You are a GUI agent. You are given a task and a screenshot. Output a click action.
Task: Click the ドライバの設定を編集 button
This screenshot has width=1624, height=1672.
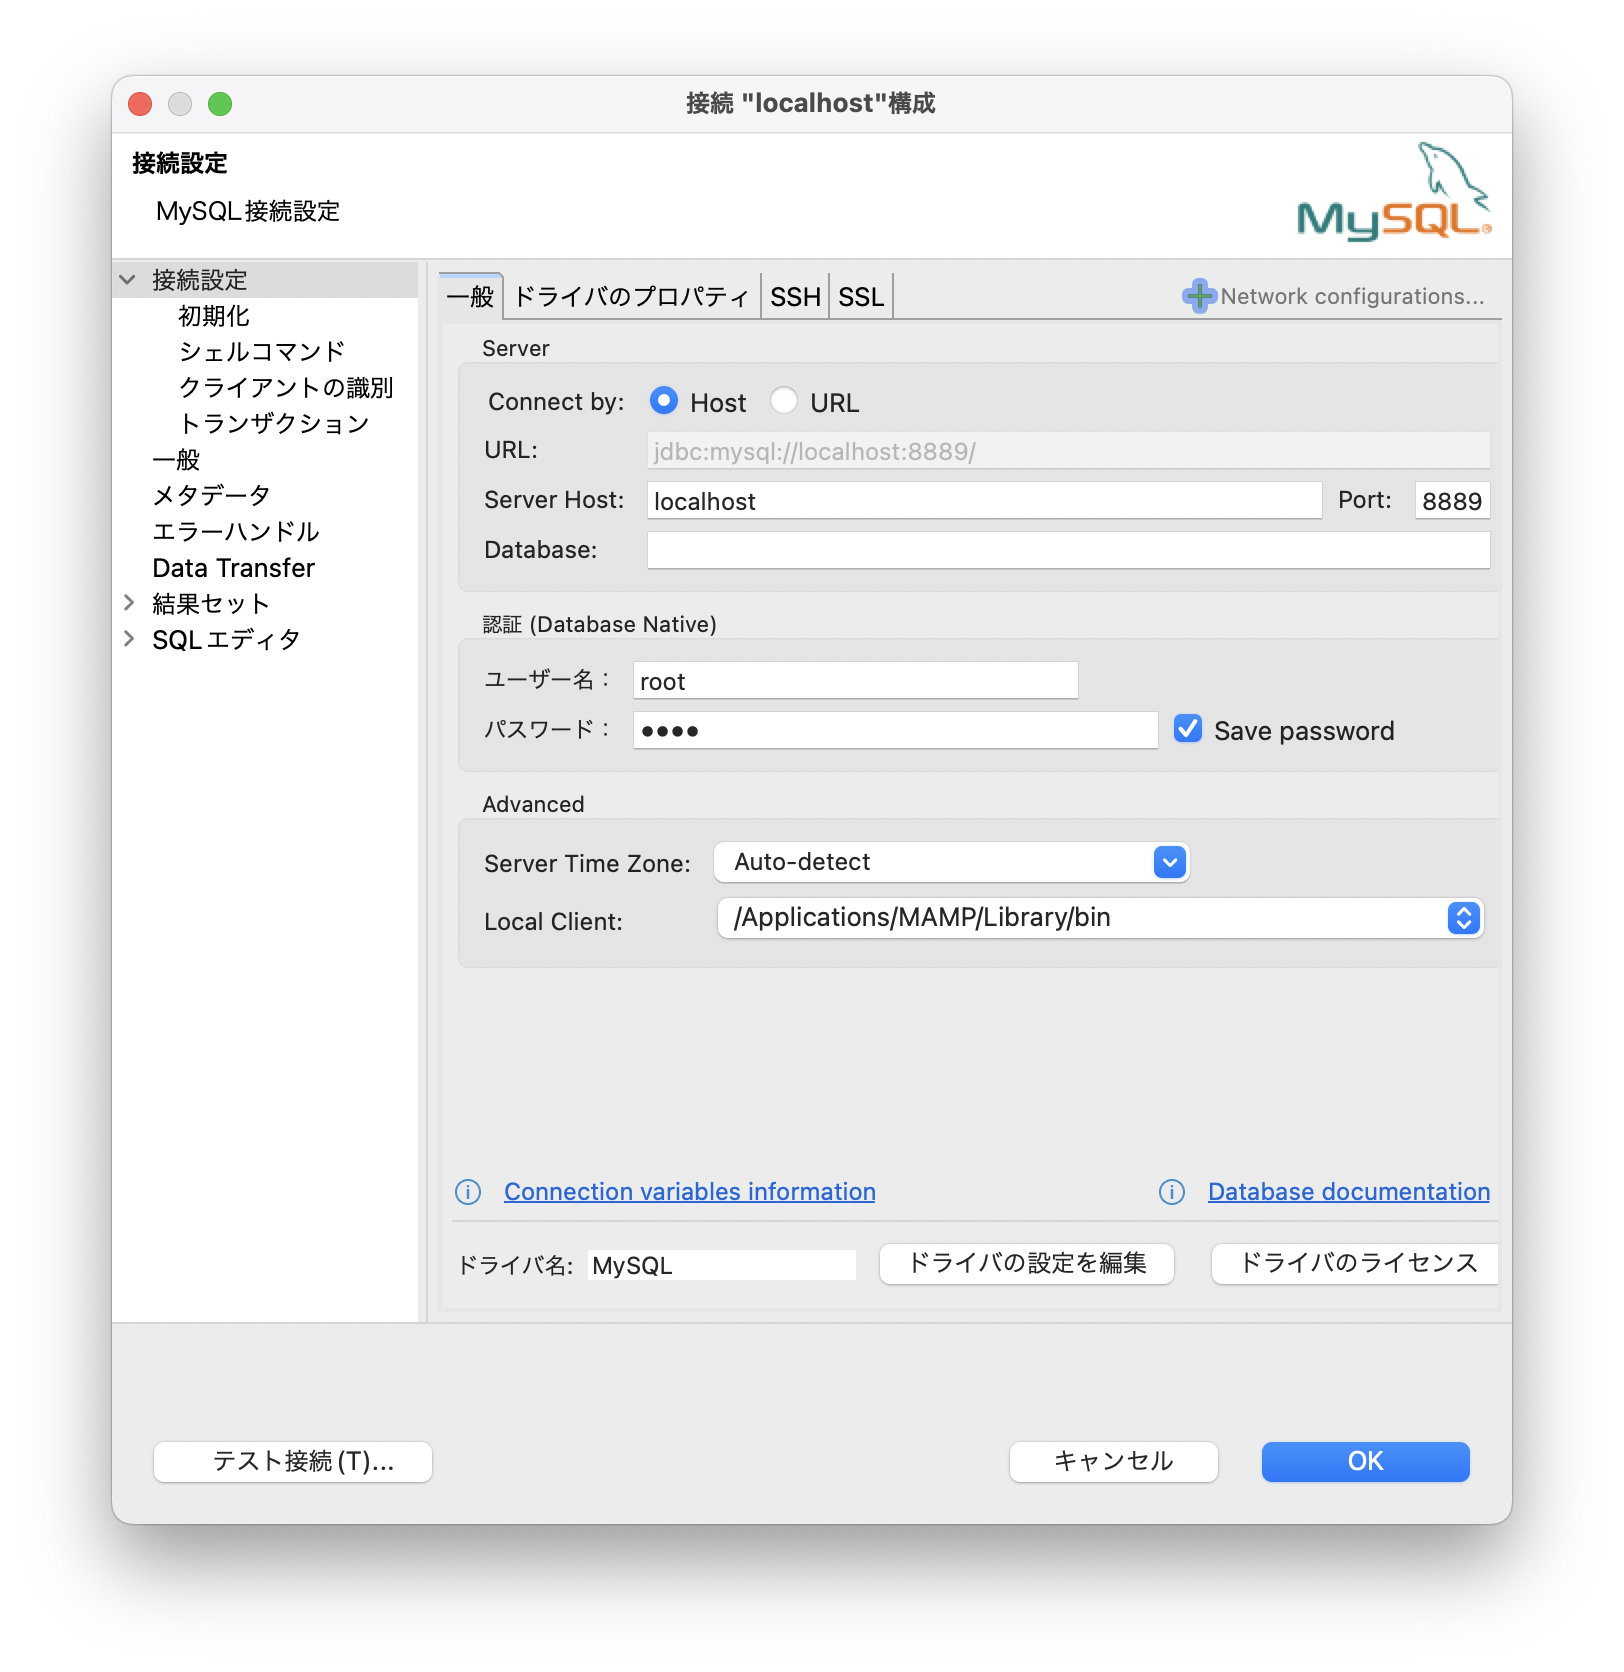point(1026,1264)
